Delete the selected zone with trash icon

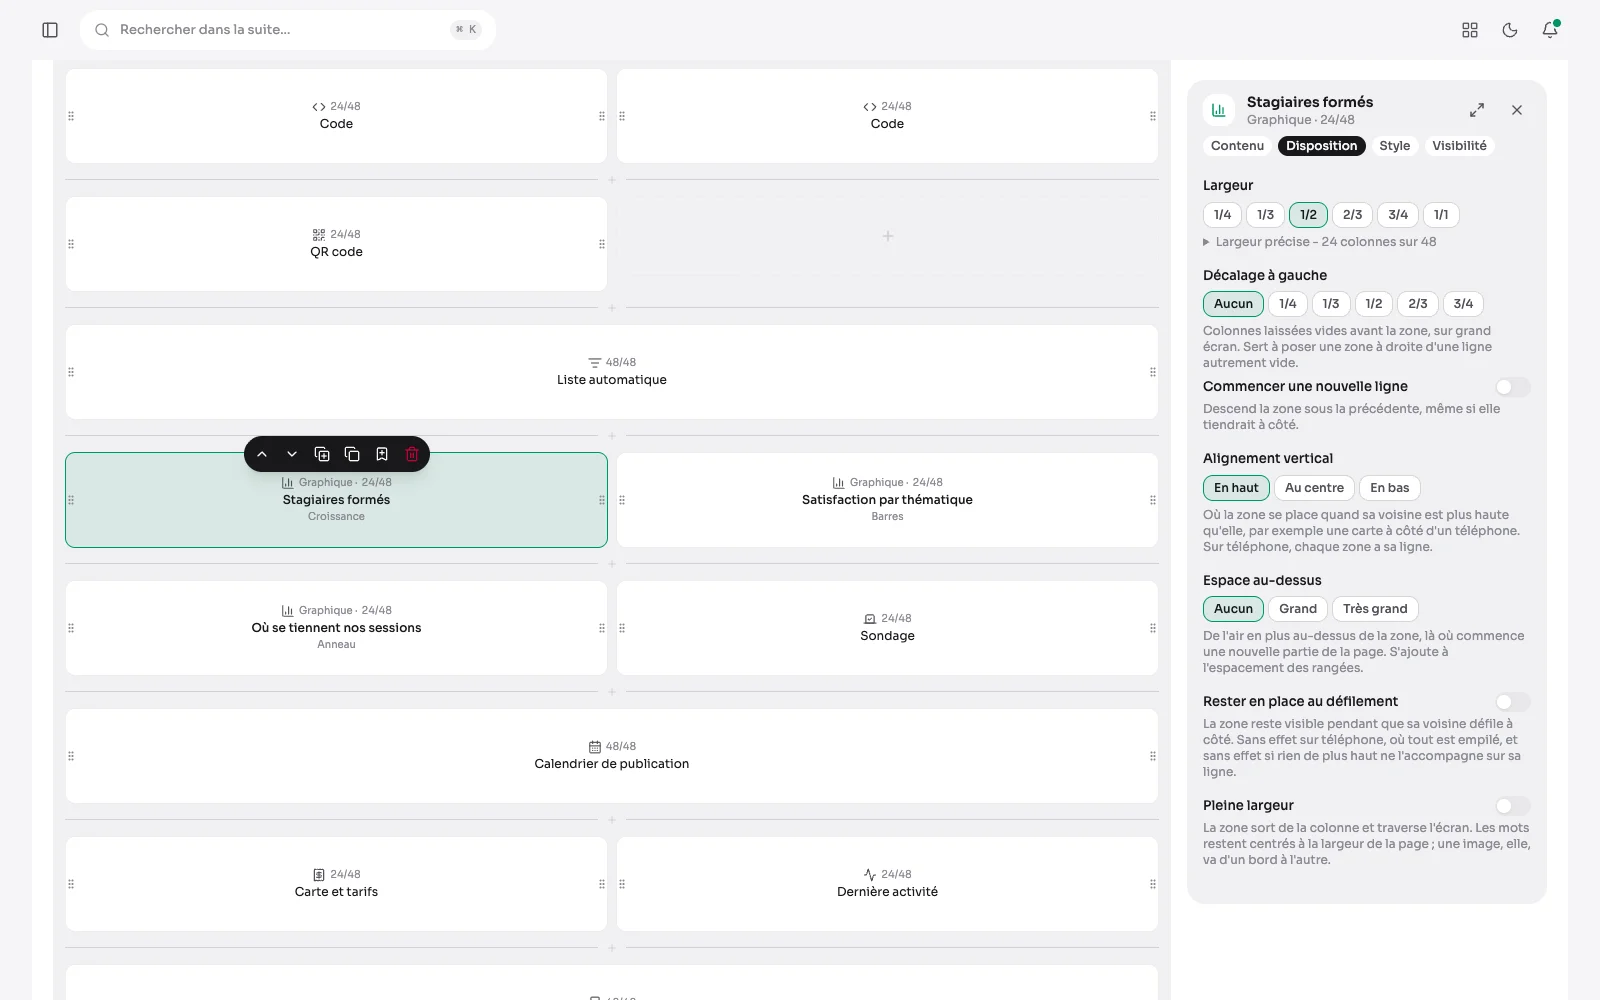point(412,454)
